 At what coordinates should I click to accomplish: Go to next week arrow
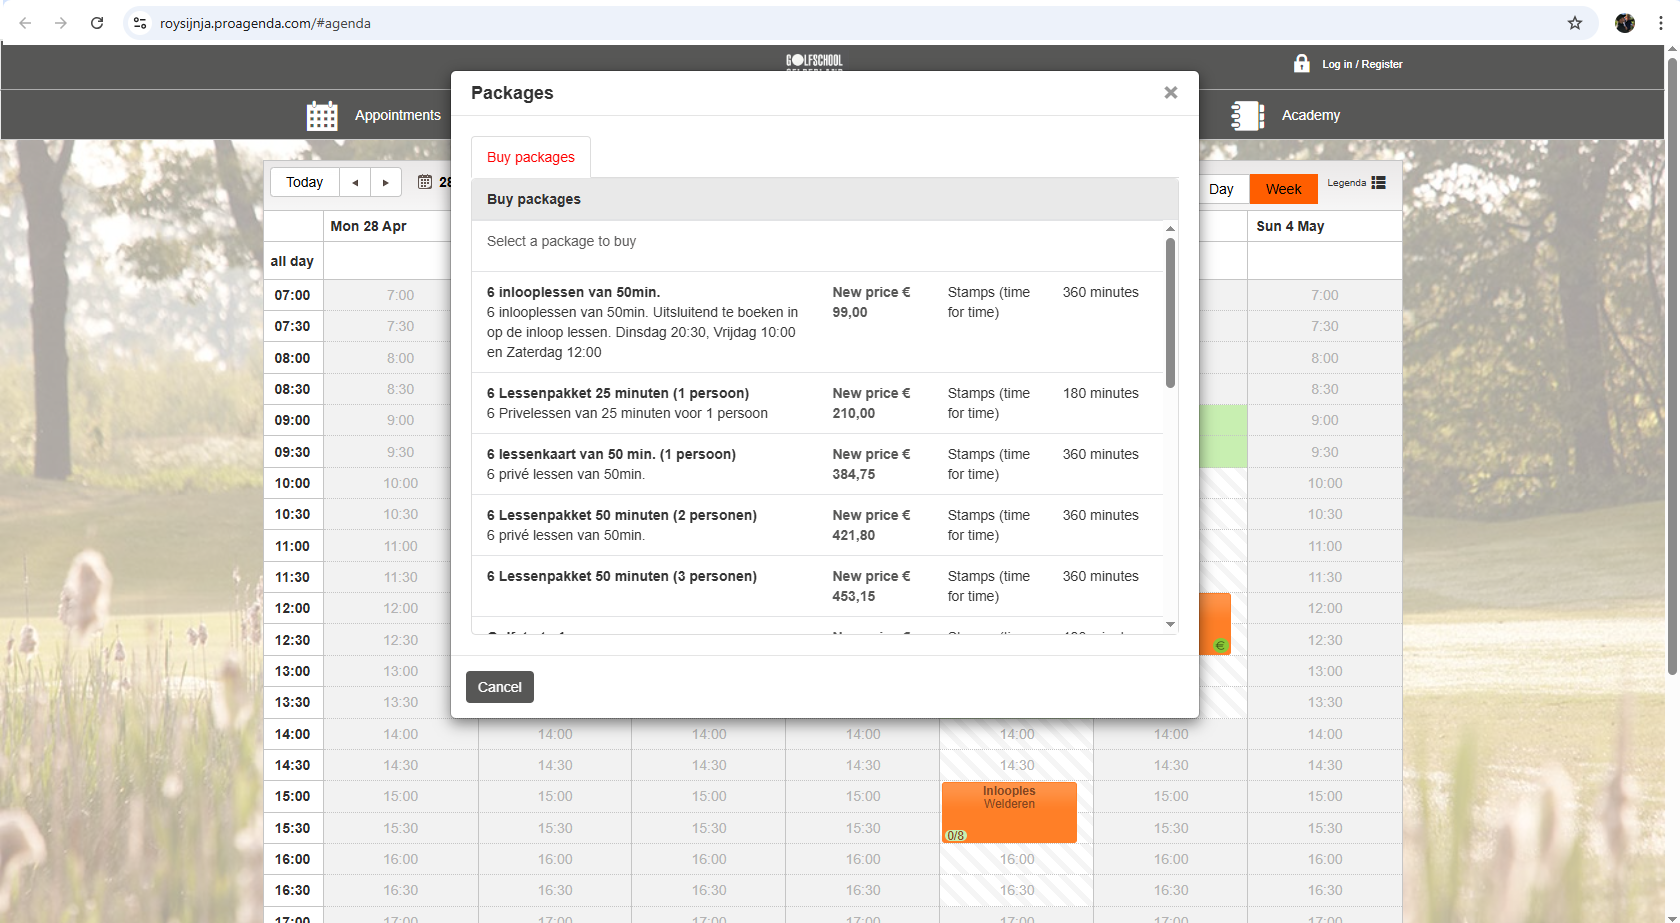[x=386, y=182]
